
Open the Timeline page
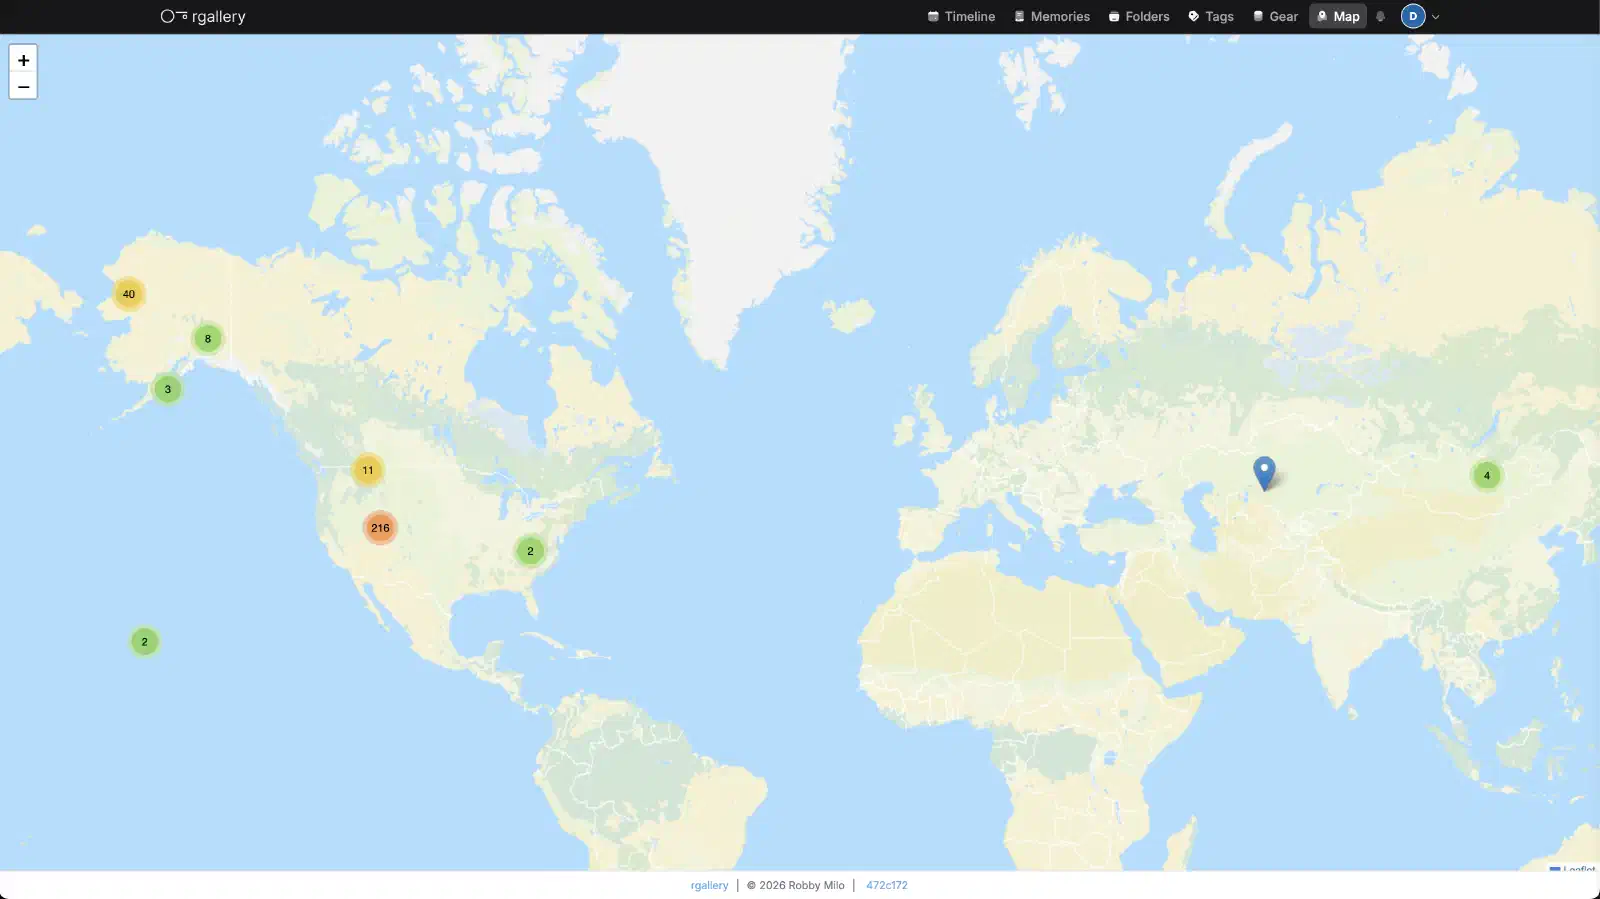[961, 16]
